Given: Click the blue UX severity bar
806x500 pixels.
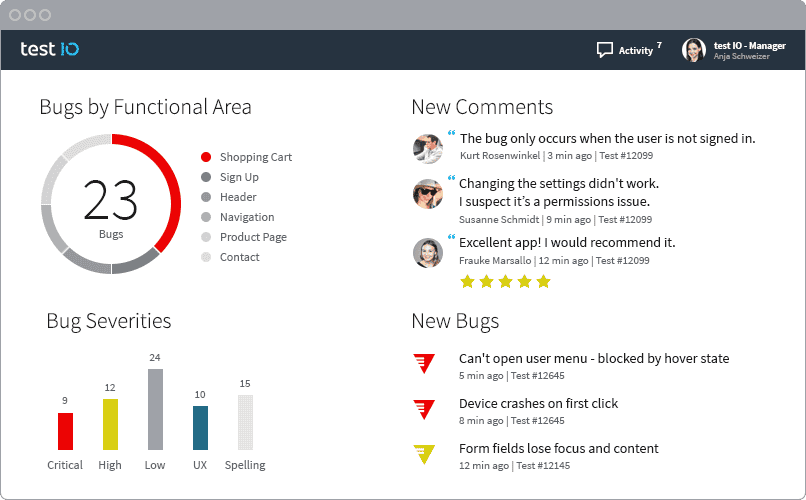Looking at the screenshot, I should pyautogui.click(x=200, y=427).
